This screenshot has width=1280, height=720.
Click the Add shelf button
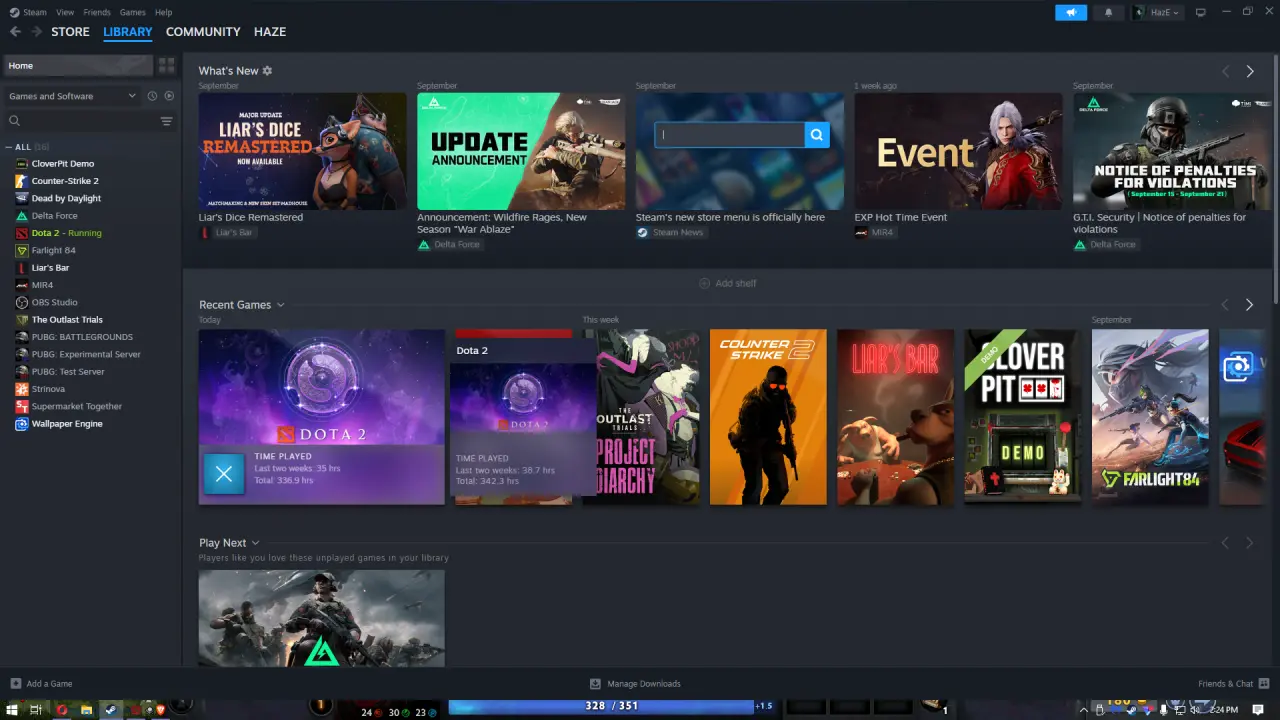click(727, 284)
